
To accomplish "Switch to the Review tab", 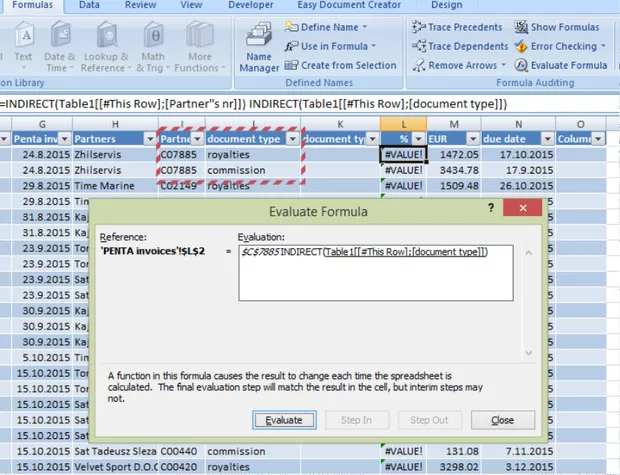I will point(140,5).
